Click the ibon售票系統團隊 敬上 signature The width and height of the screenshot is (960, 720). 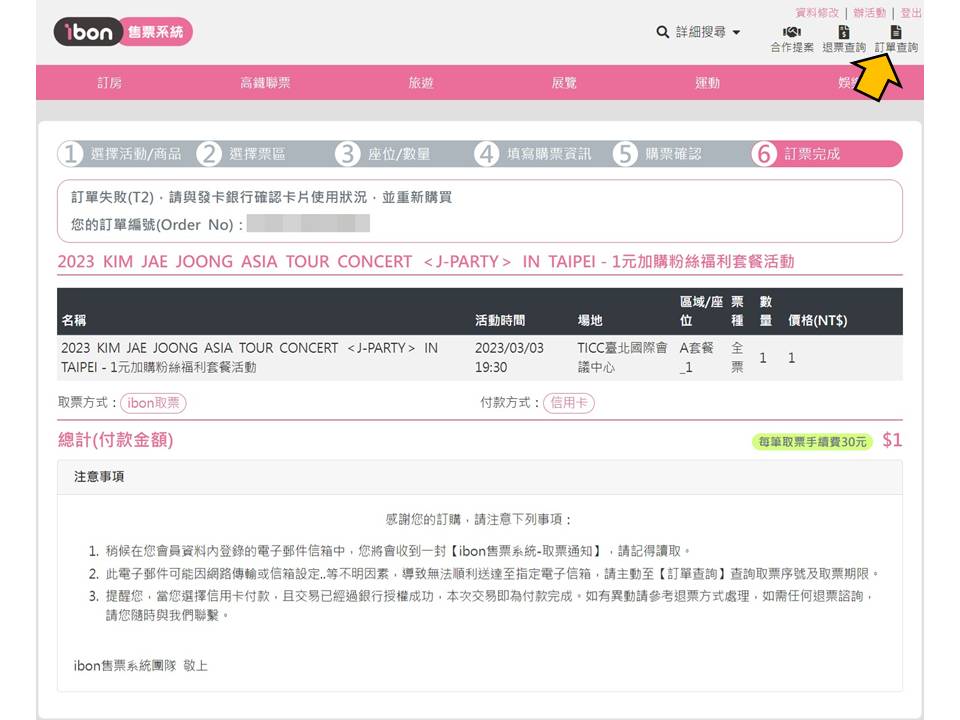(141, 666)
